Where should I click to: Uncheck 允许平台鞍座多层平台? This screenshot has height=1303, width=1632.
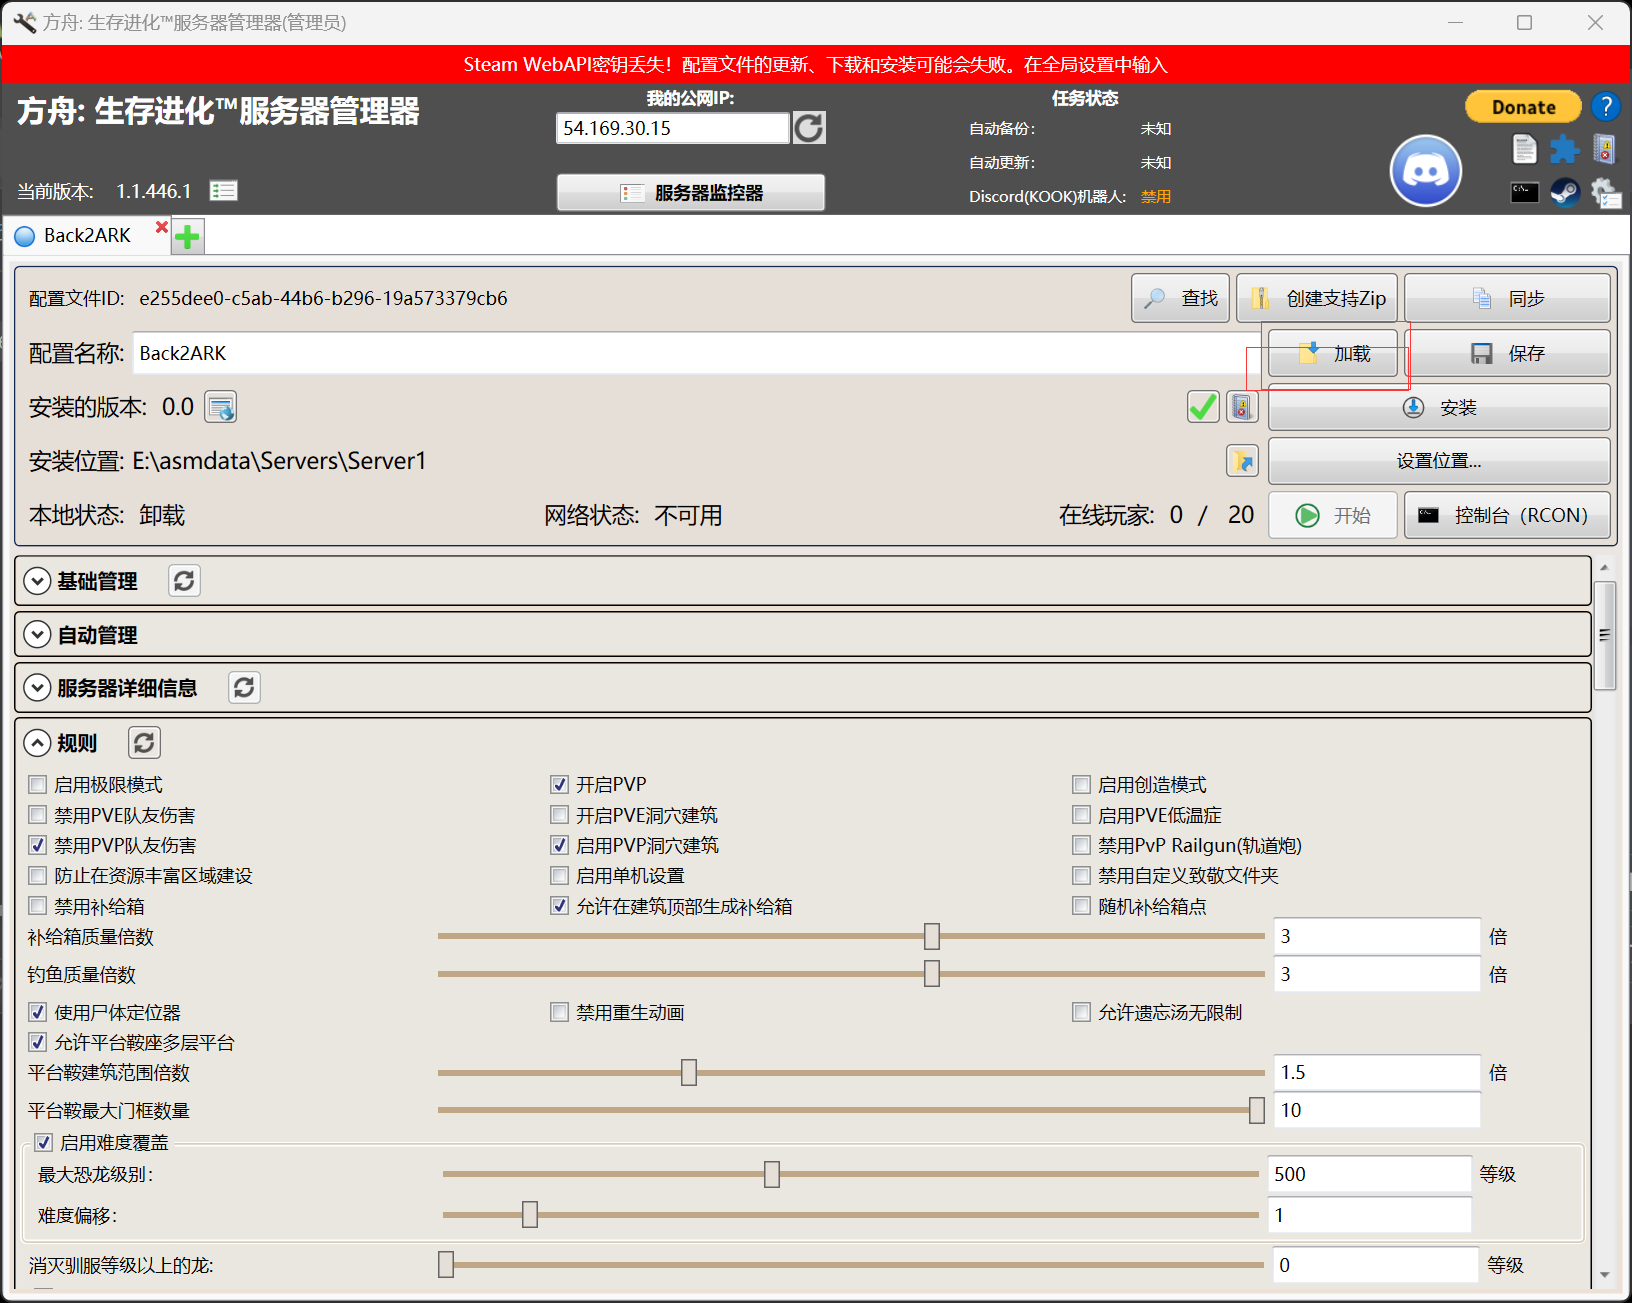pos(38,1042)
